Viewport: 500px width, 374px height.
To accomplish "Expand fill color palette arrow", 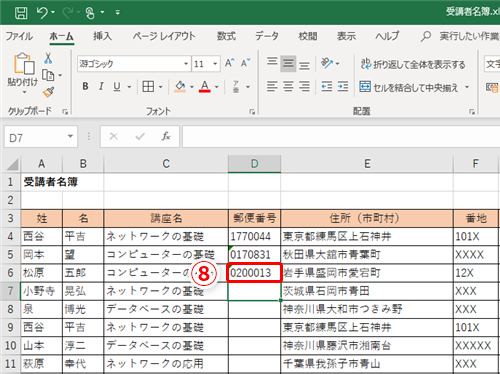I will click(192, 87).
